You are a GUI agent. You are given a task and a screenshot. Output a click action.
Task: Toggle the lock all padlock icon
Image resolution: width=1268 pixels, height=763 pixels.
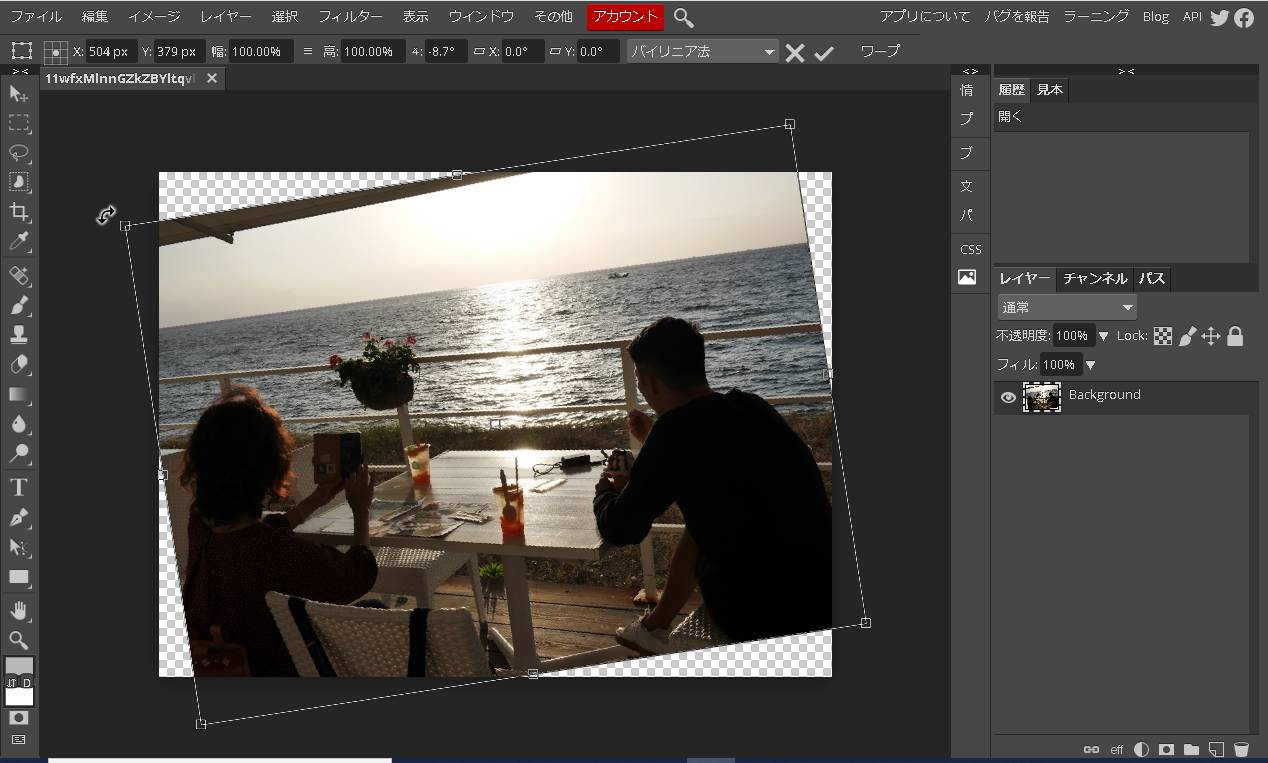[1235, 337]
